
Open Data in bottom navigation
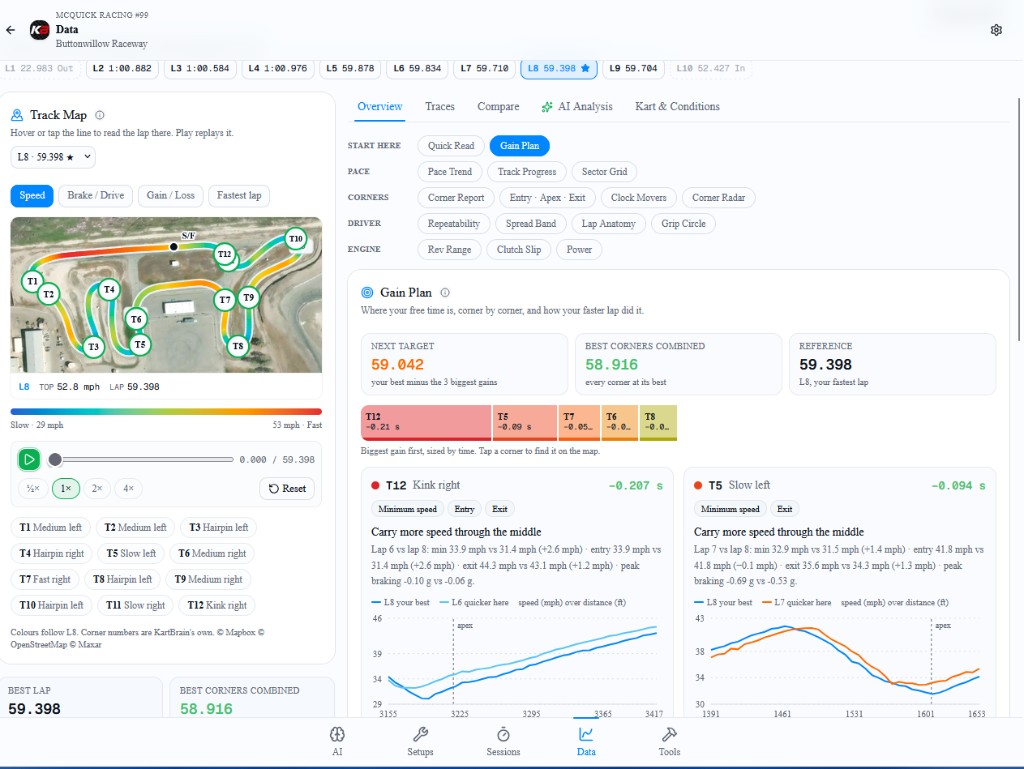tap(586, 741)
